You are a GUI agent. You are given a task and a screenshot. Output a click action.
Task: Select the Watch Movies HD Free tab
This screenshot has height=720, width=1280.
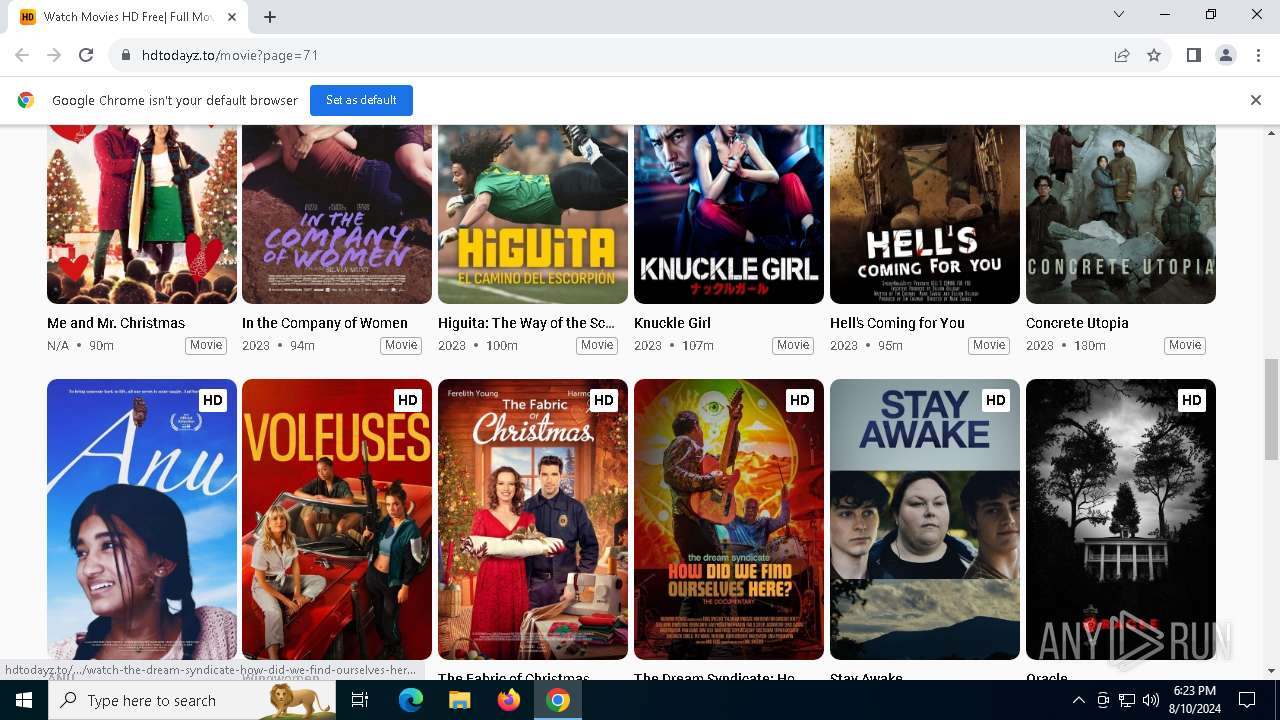tap(130, 17)
